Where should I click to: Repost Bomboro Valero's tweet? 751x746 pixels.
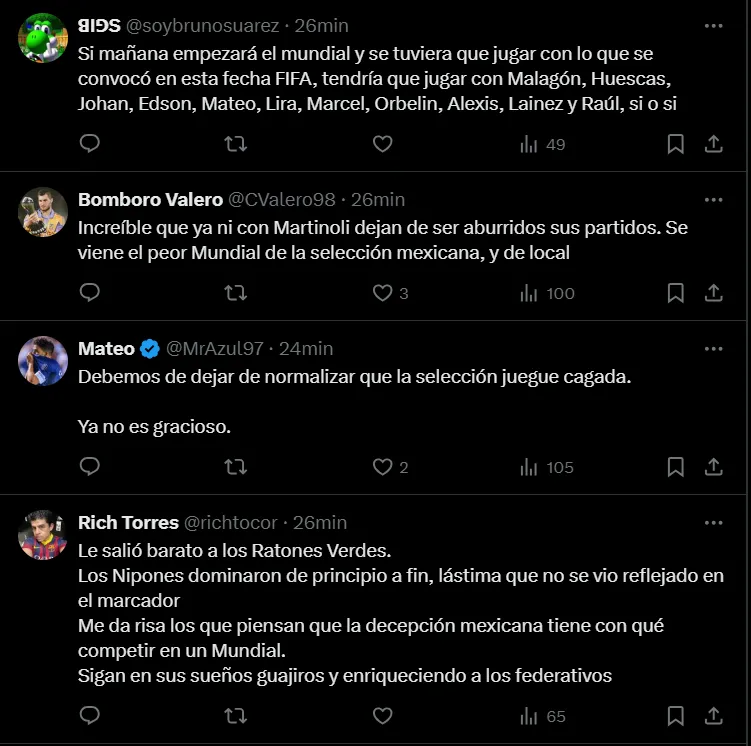tap(236, 293)
